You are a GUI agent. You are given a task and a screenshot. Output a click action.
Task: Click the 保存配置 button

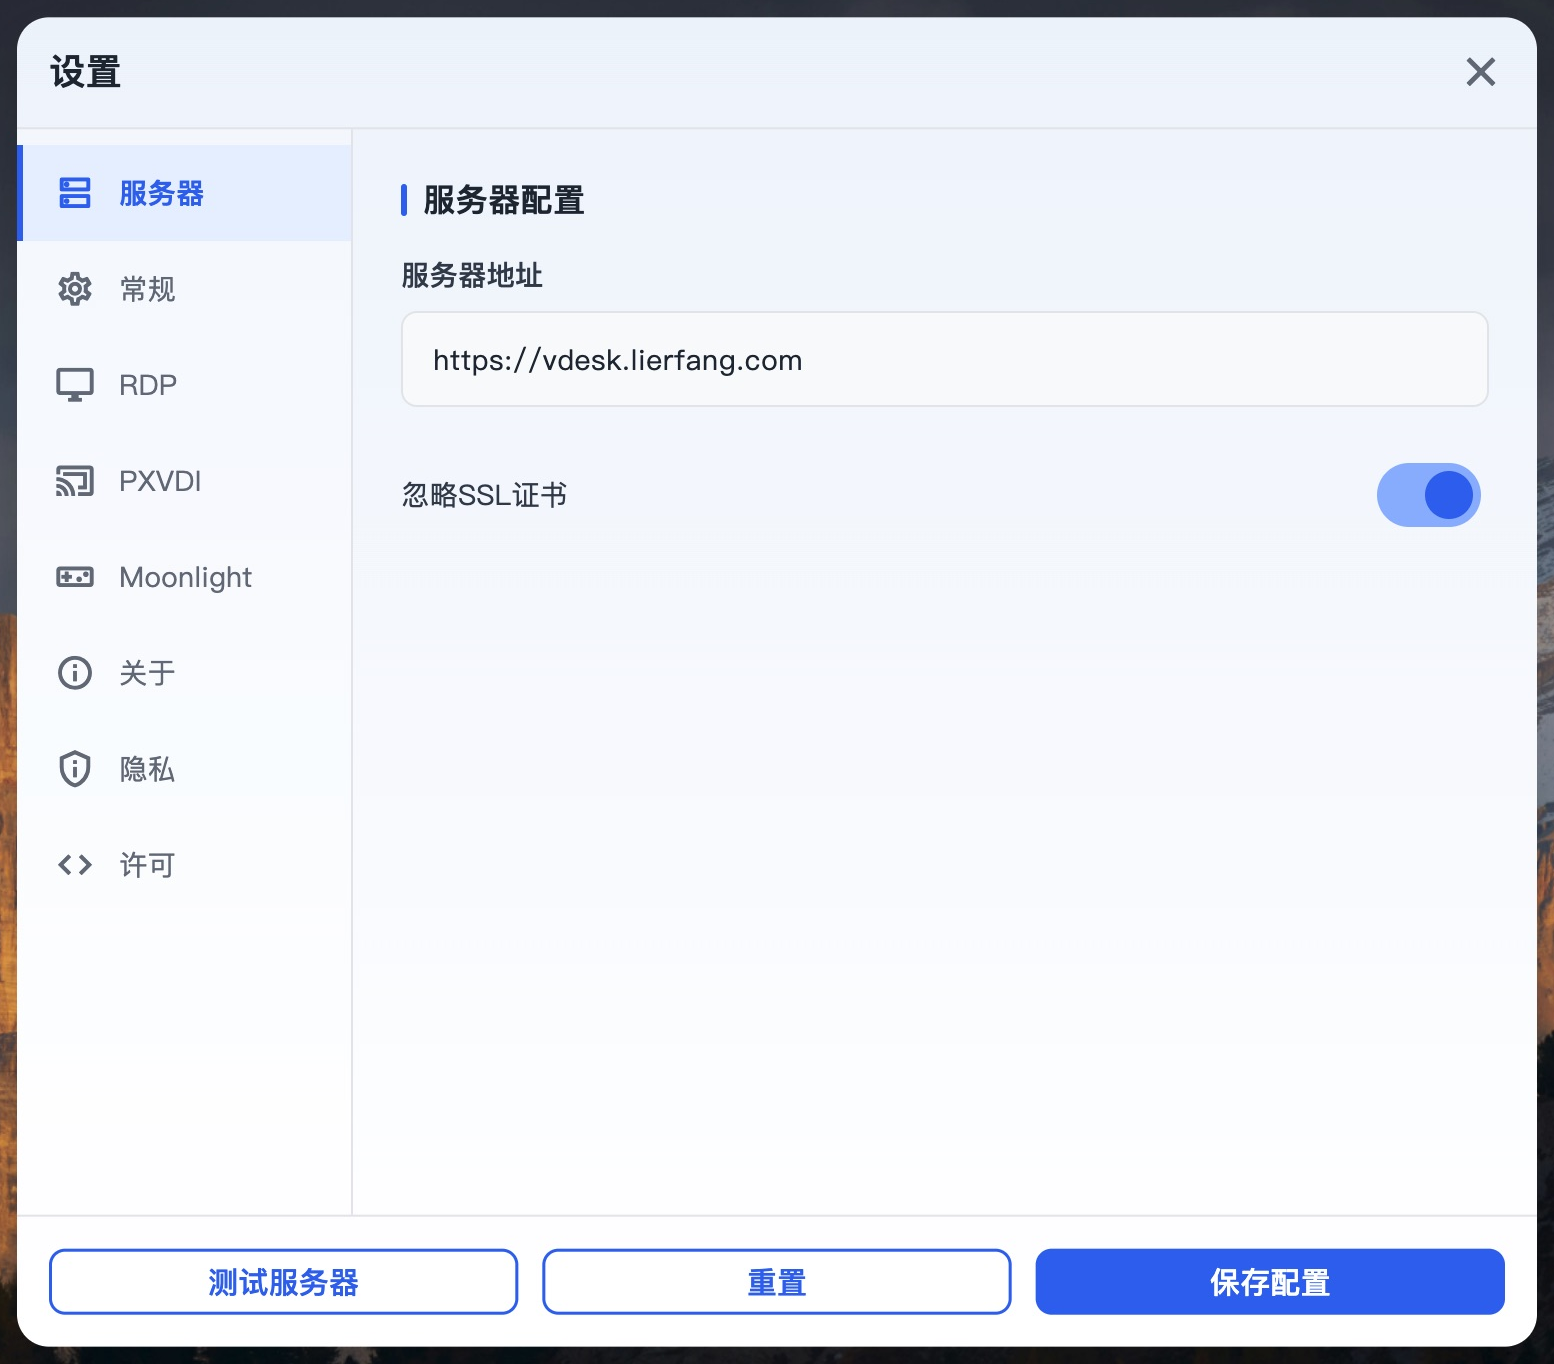point(1270,1282)
